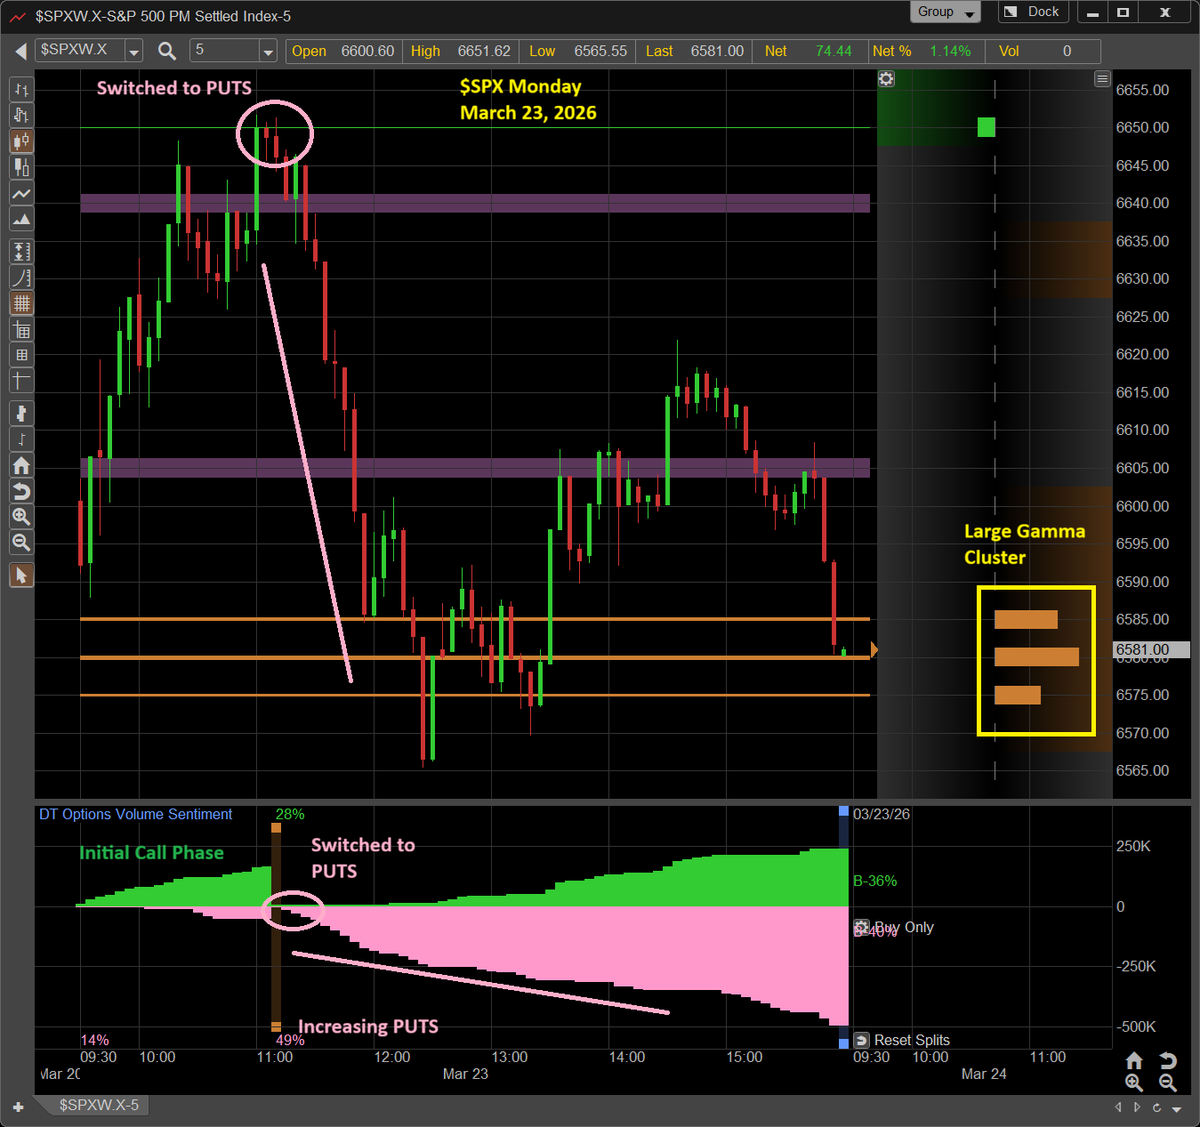The width and height of the screenshot is (1200, 1127).
Task: Click the next tab right triangle
Action: 1137,1107
